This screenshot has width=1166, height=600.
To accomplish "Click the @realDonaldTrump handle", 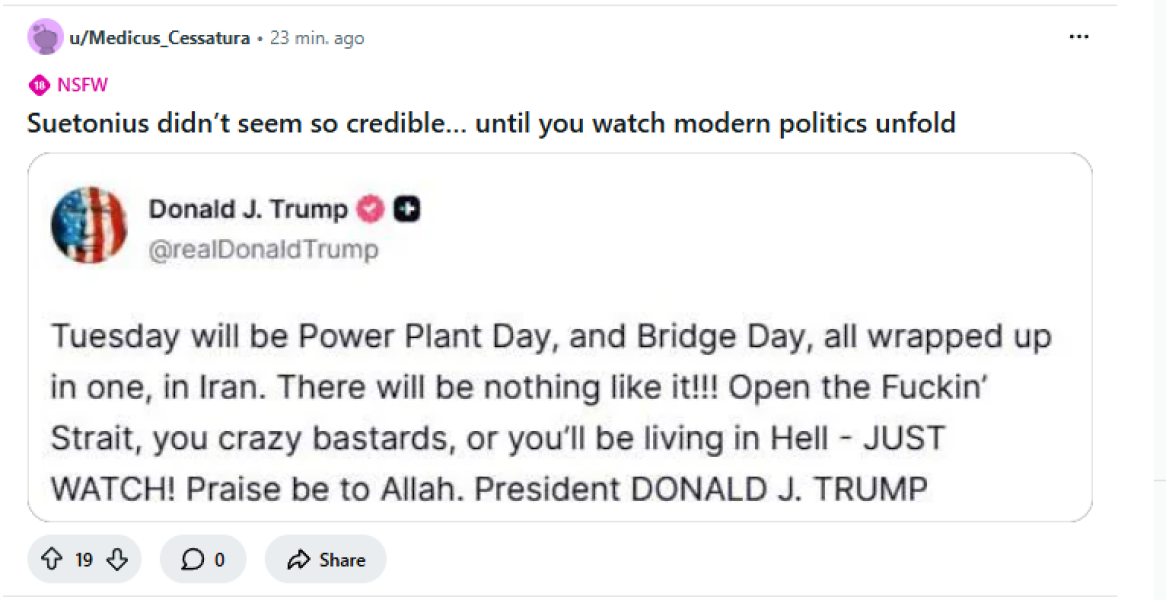I will (267, 250).
